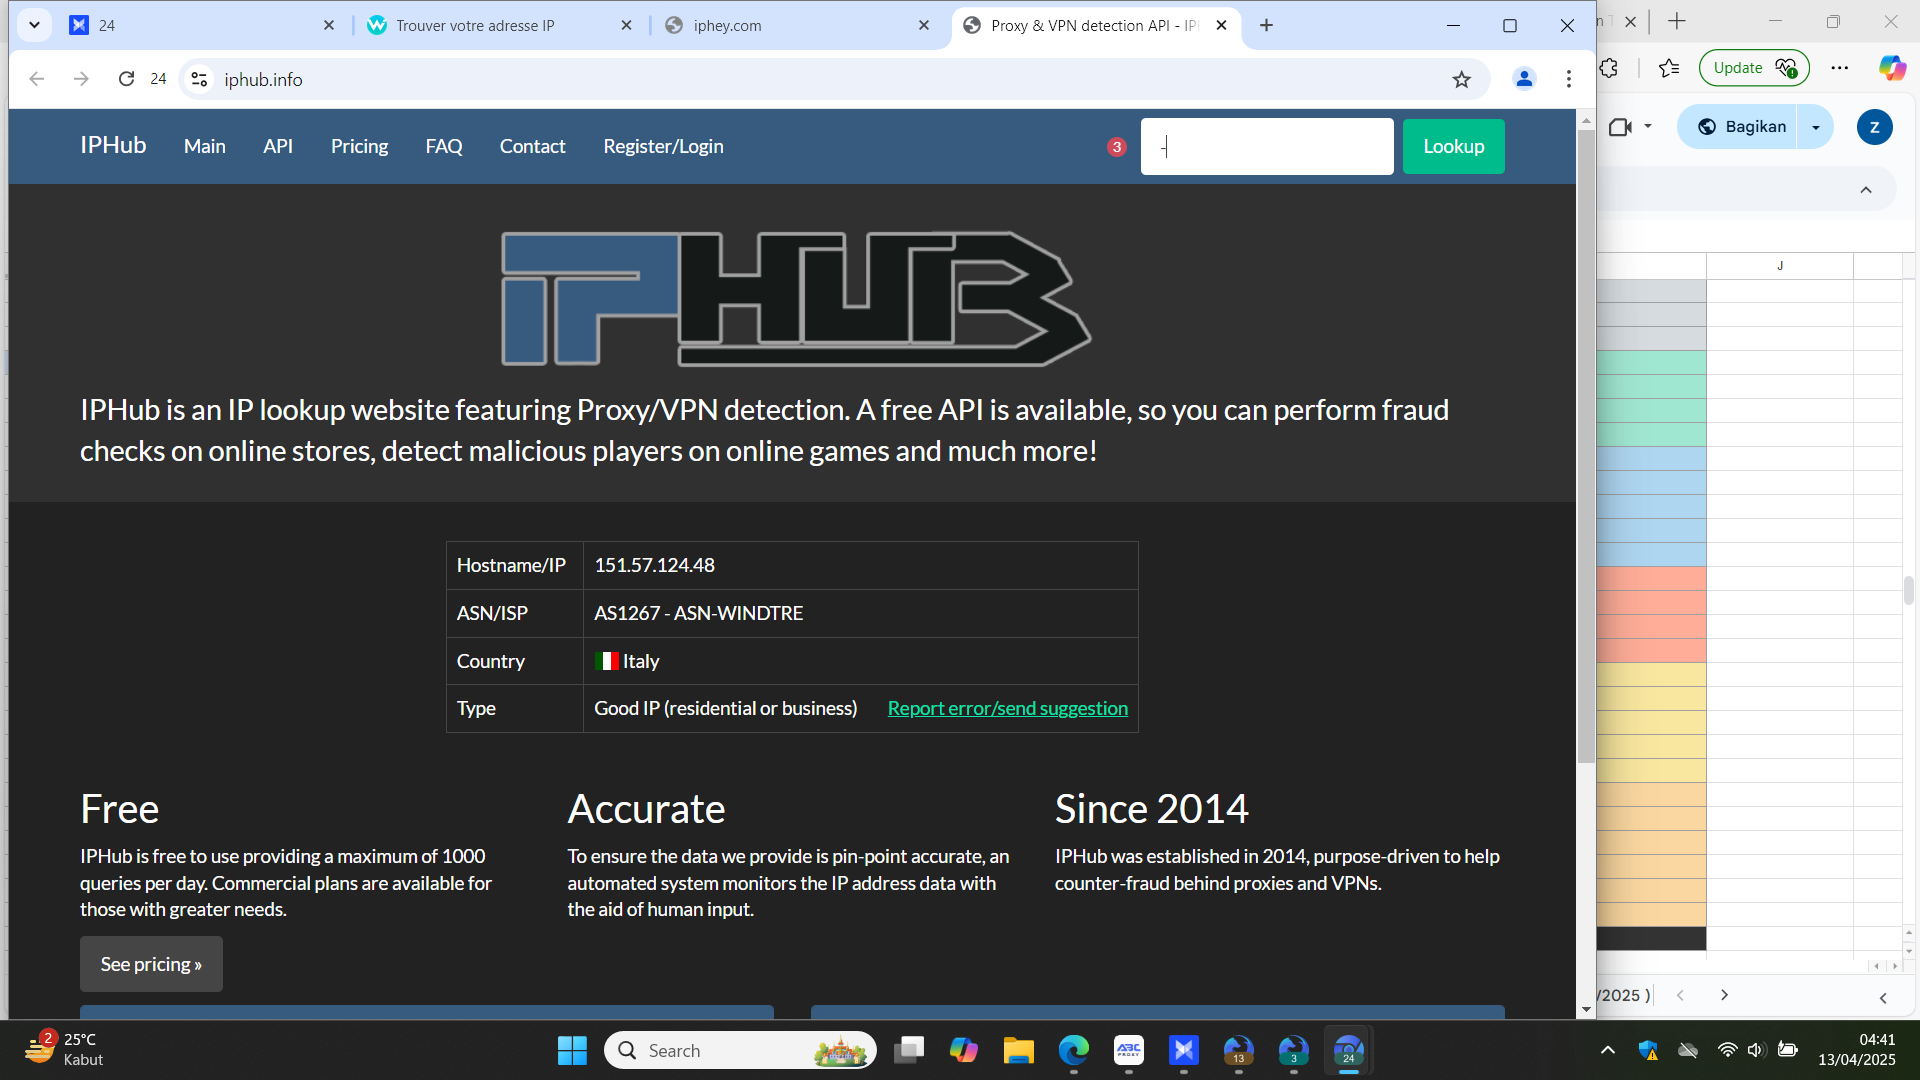Select column J header in spreadsheet
This screenshot has width=1920, height=1080.
[x=1780, y=265]
